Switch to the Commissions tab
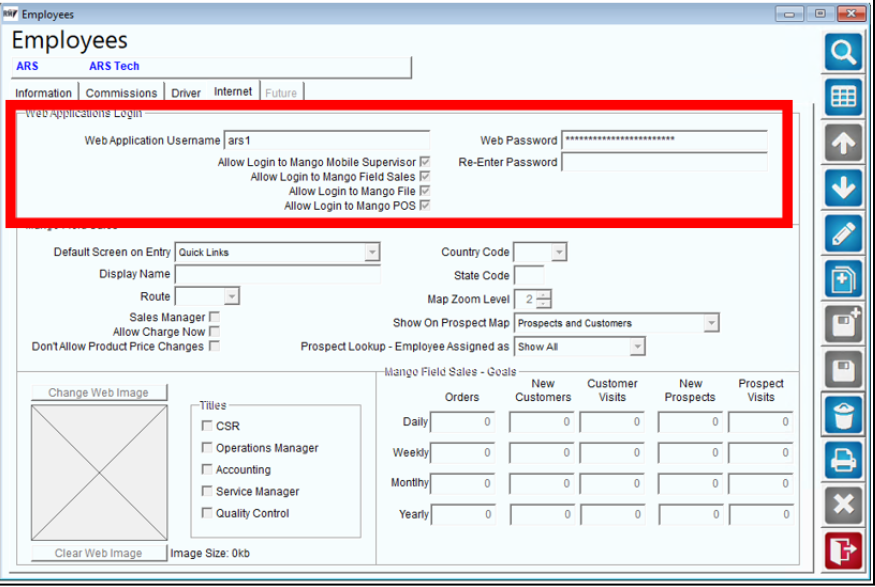The image size is (875, 587). 121,93
